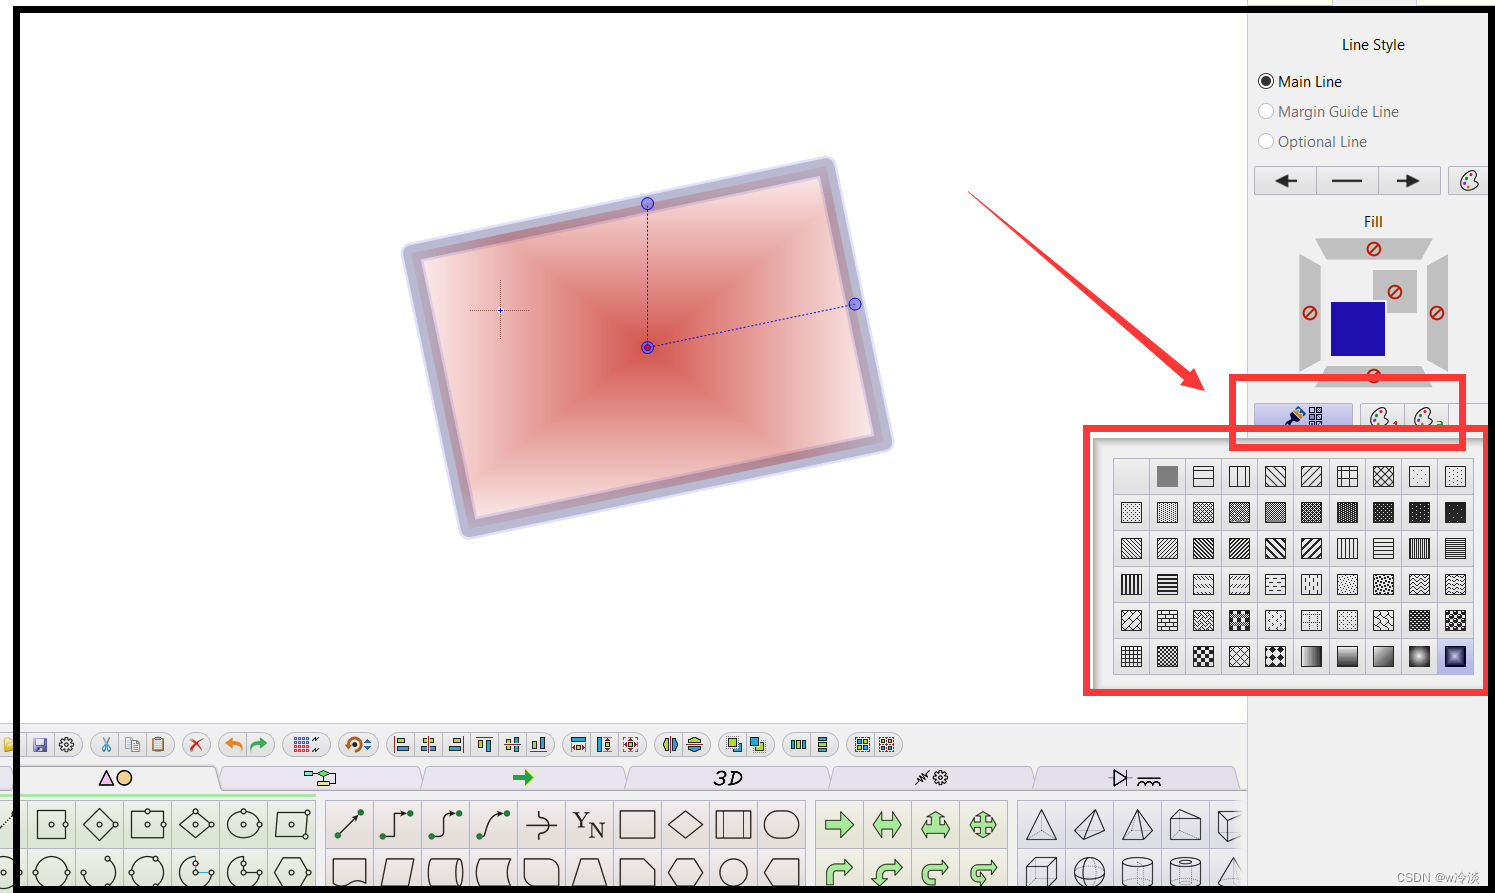The image size is (1495, 893).
Task: Select the Main Line radio button
Action: click(x=1266, y=82)
